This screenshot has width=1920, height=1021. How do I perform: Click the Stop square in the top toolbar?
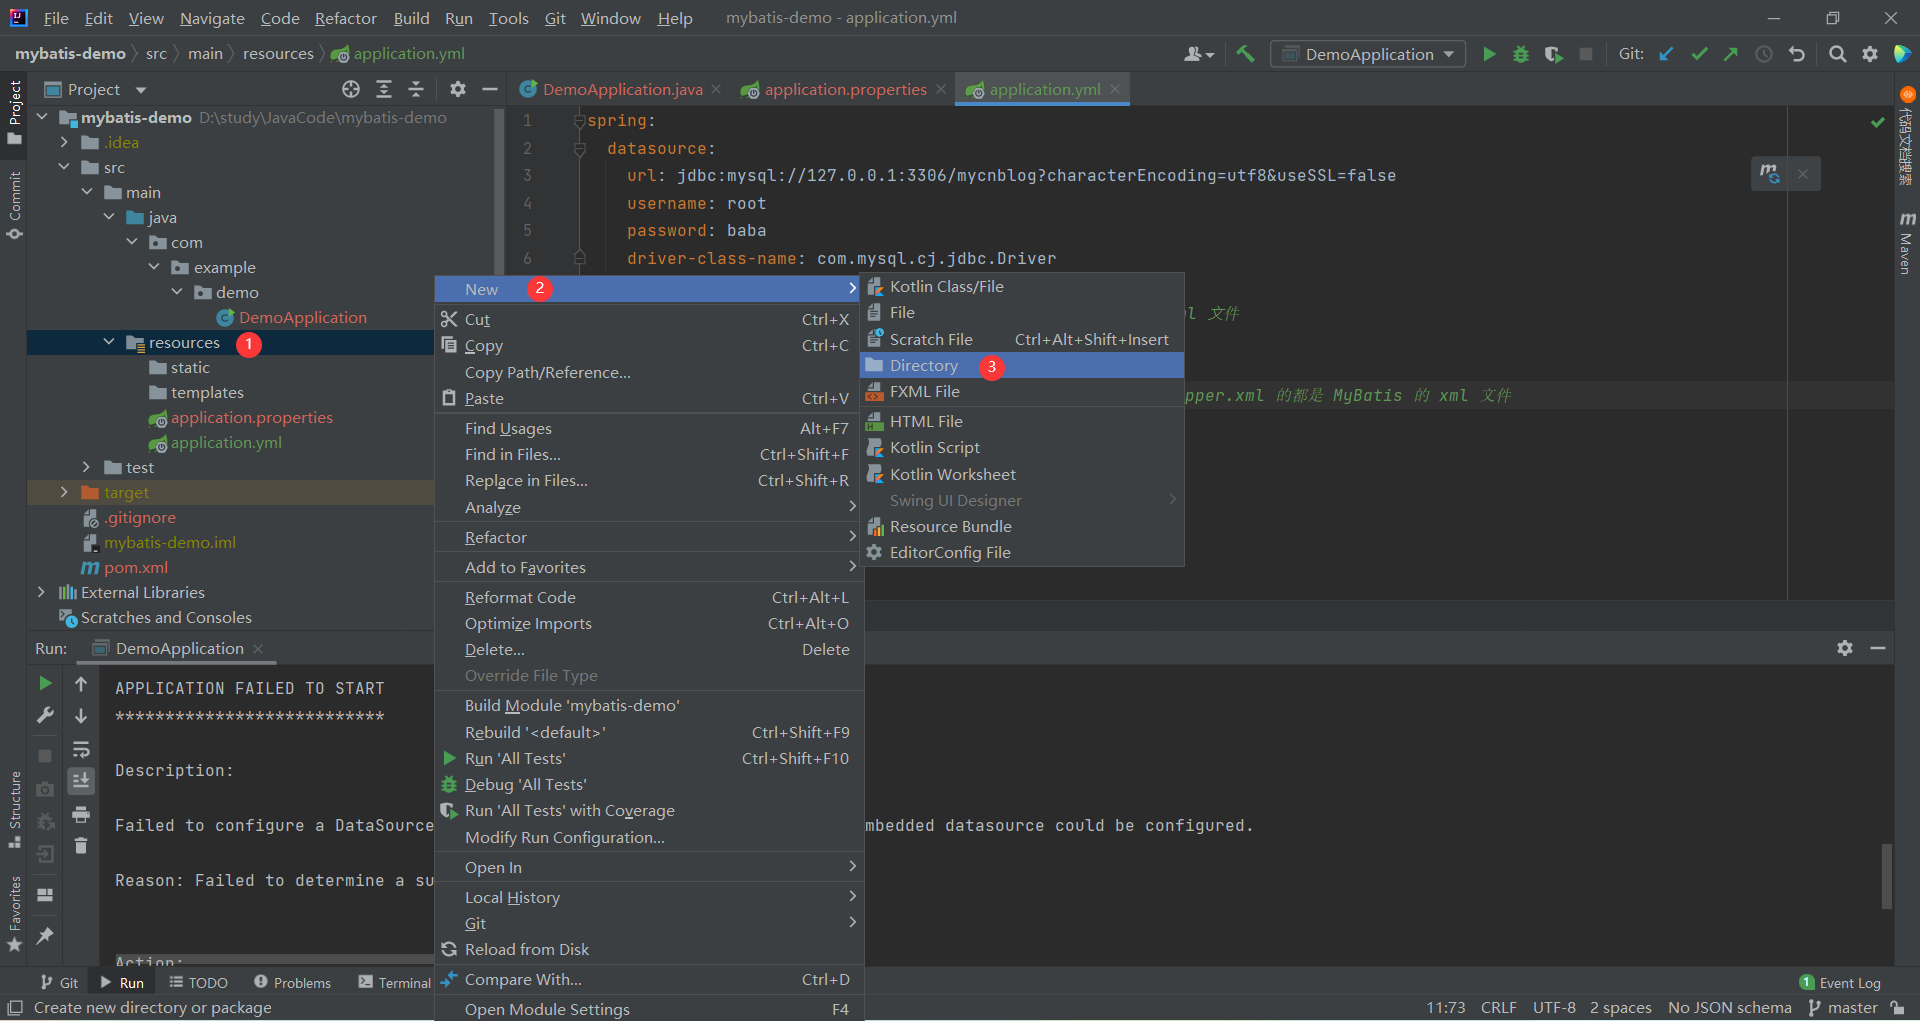(x=1586, y=54)
